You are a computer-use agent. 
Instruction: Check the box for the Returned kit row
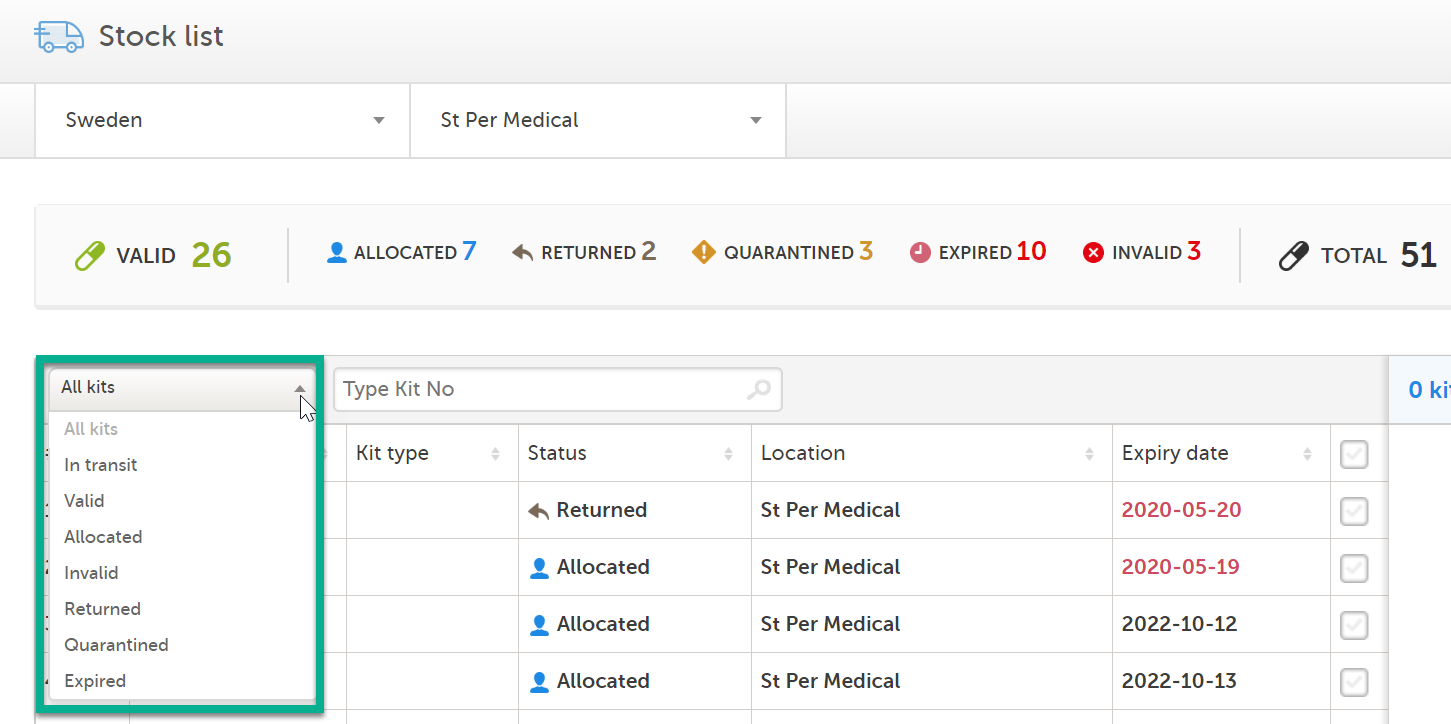point(1354,511)
